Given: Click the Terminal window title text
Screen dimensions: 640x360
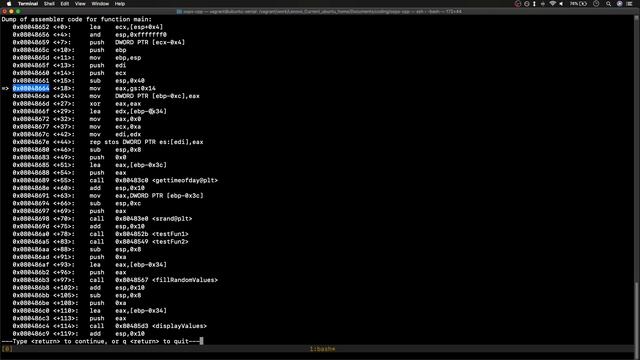Looking at the screenshot, I should pos(322,11).
